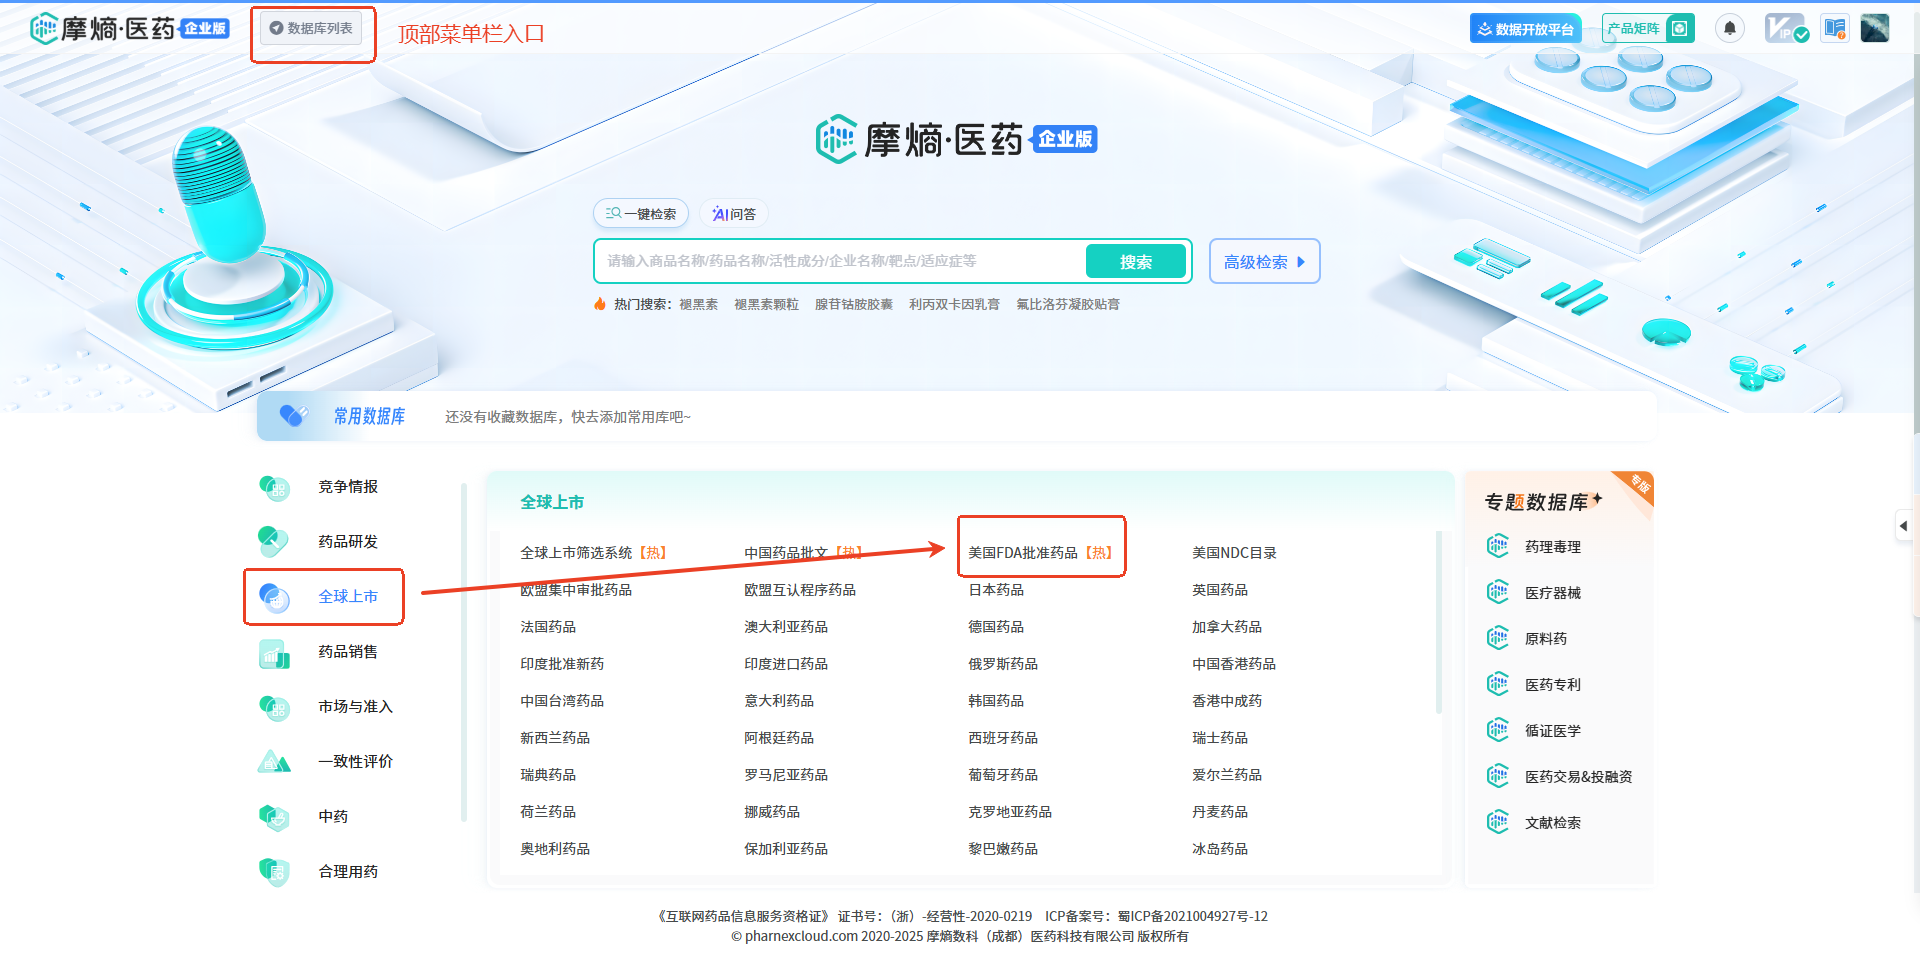Search hot keyword 褪黑素颗粒
This screenshot has width=1920, height=953.
766,304
